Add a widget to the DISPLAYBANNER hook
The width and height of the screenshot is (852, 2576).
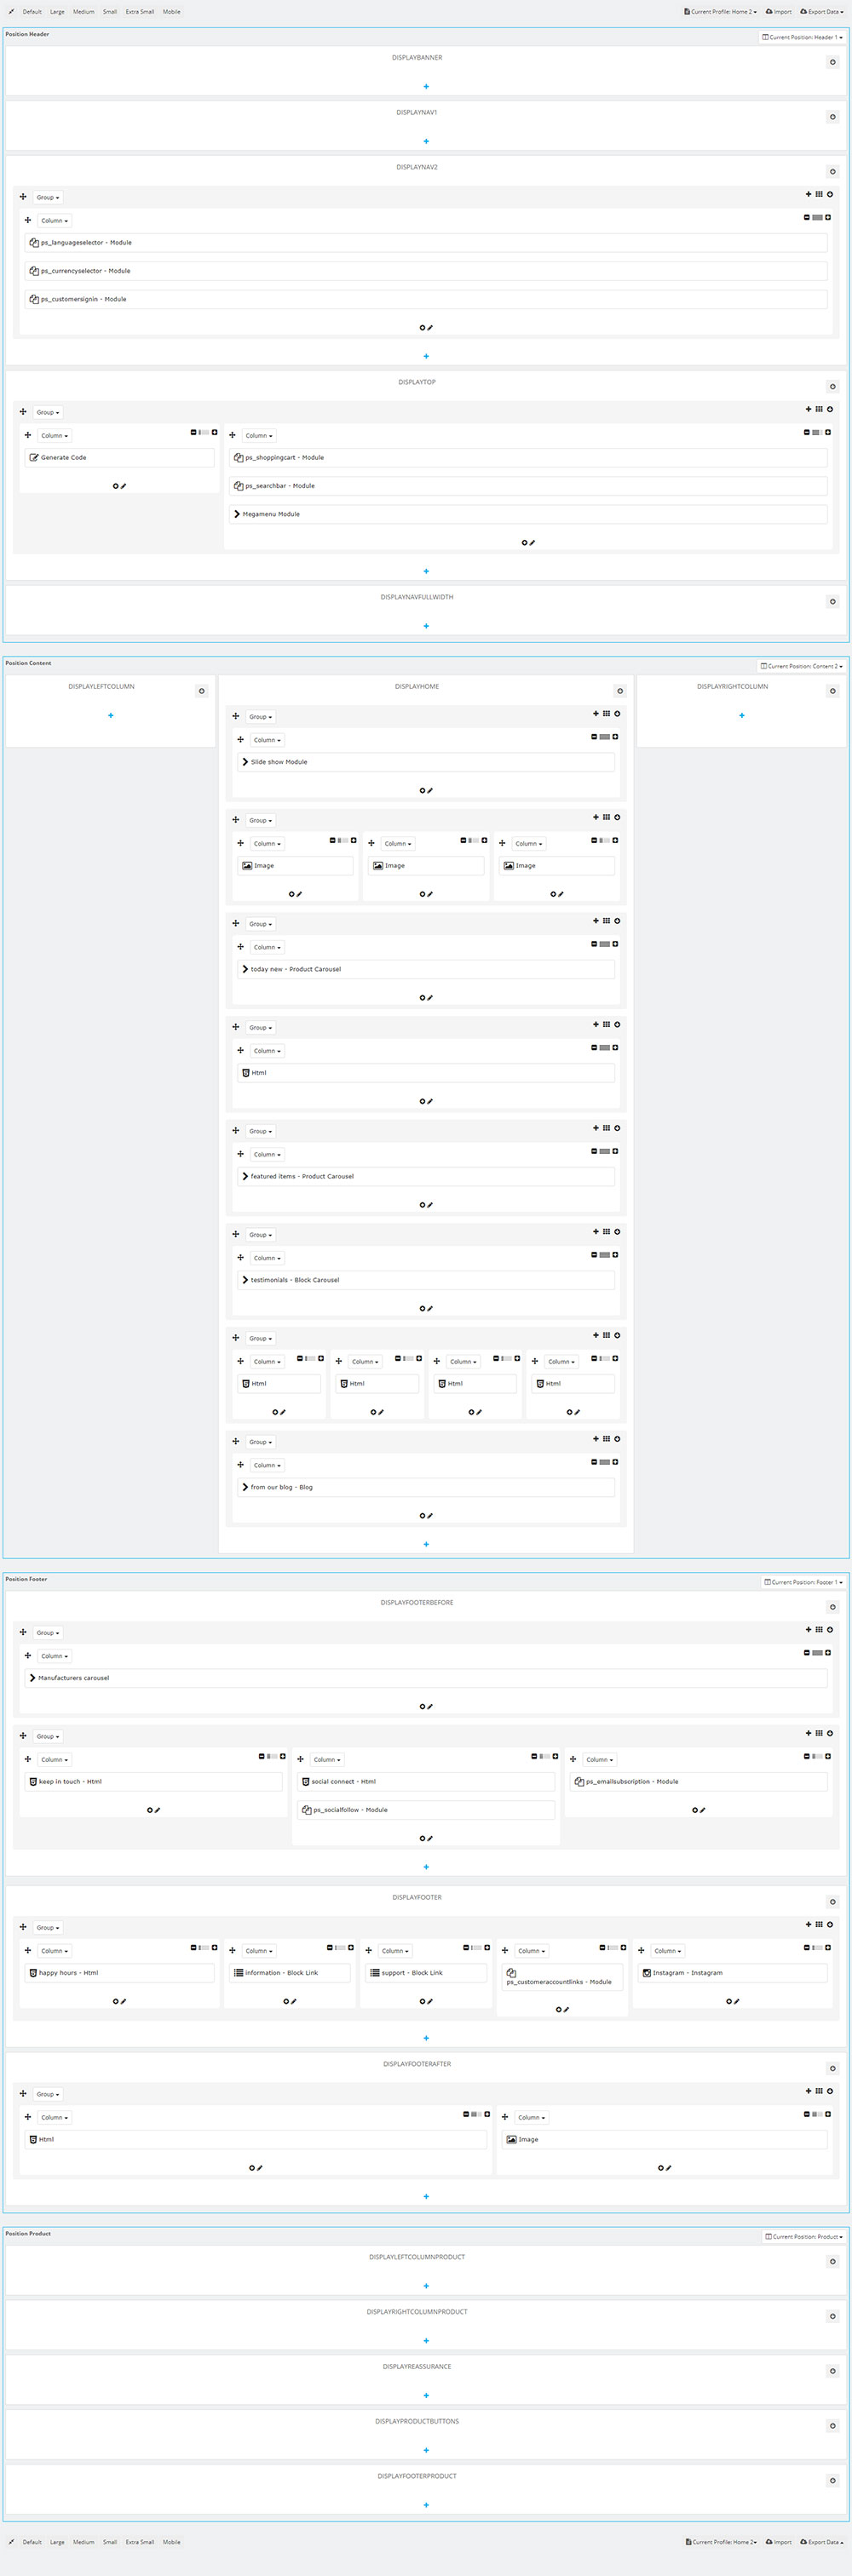click(426, 87)
